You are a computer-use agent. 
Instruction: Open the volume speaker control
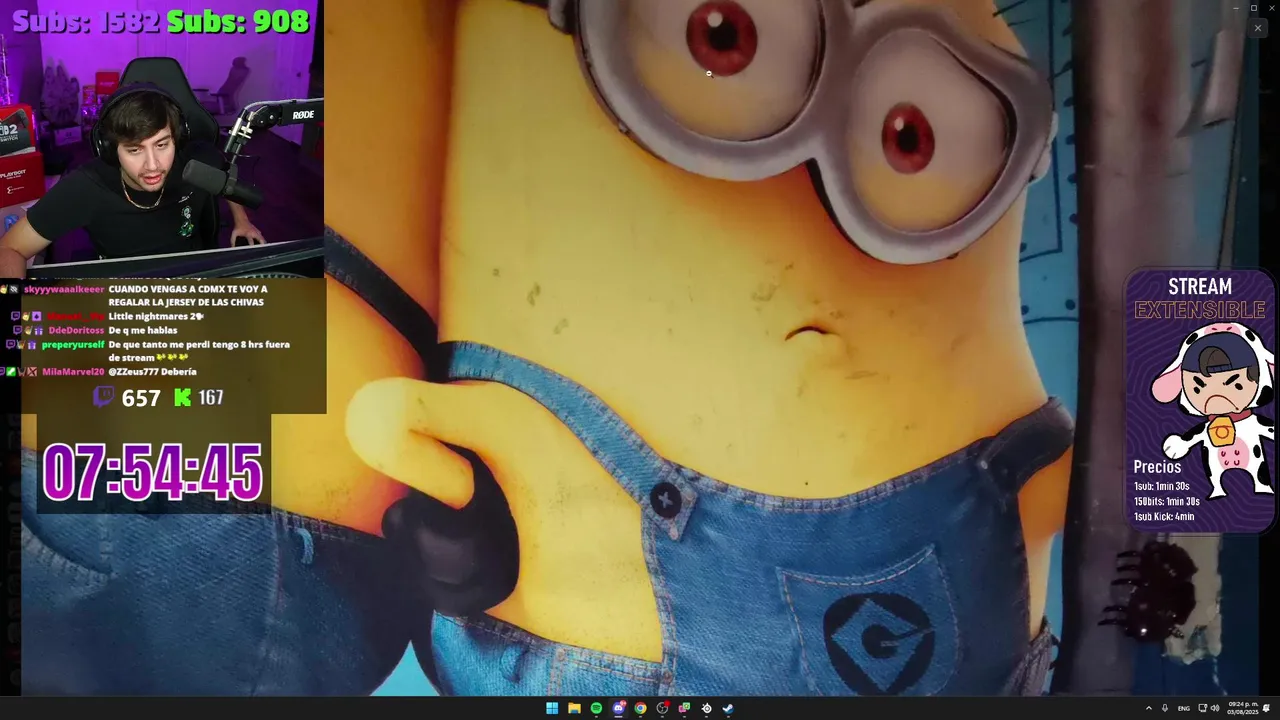click(x=1215, y=708)
